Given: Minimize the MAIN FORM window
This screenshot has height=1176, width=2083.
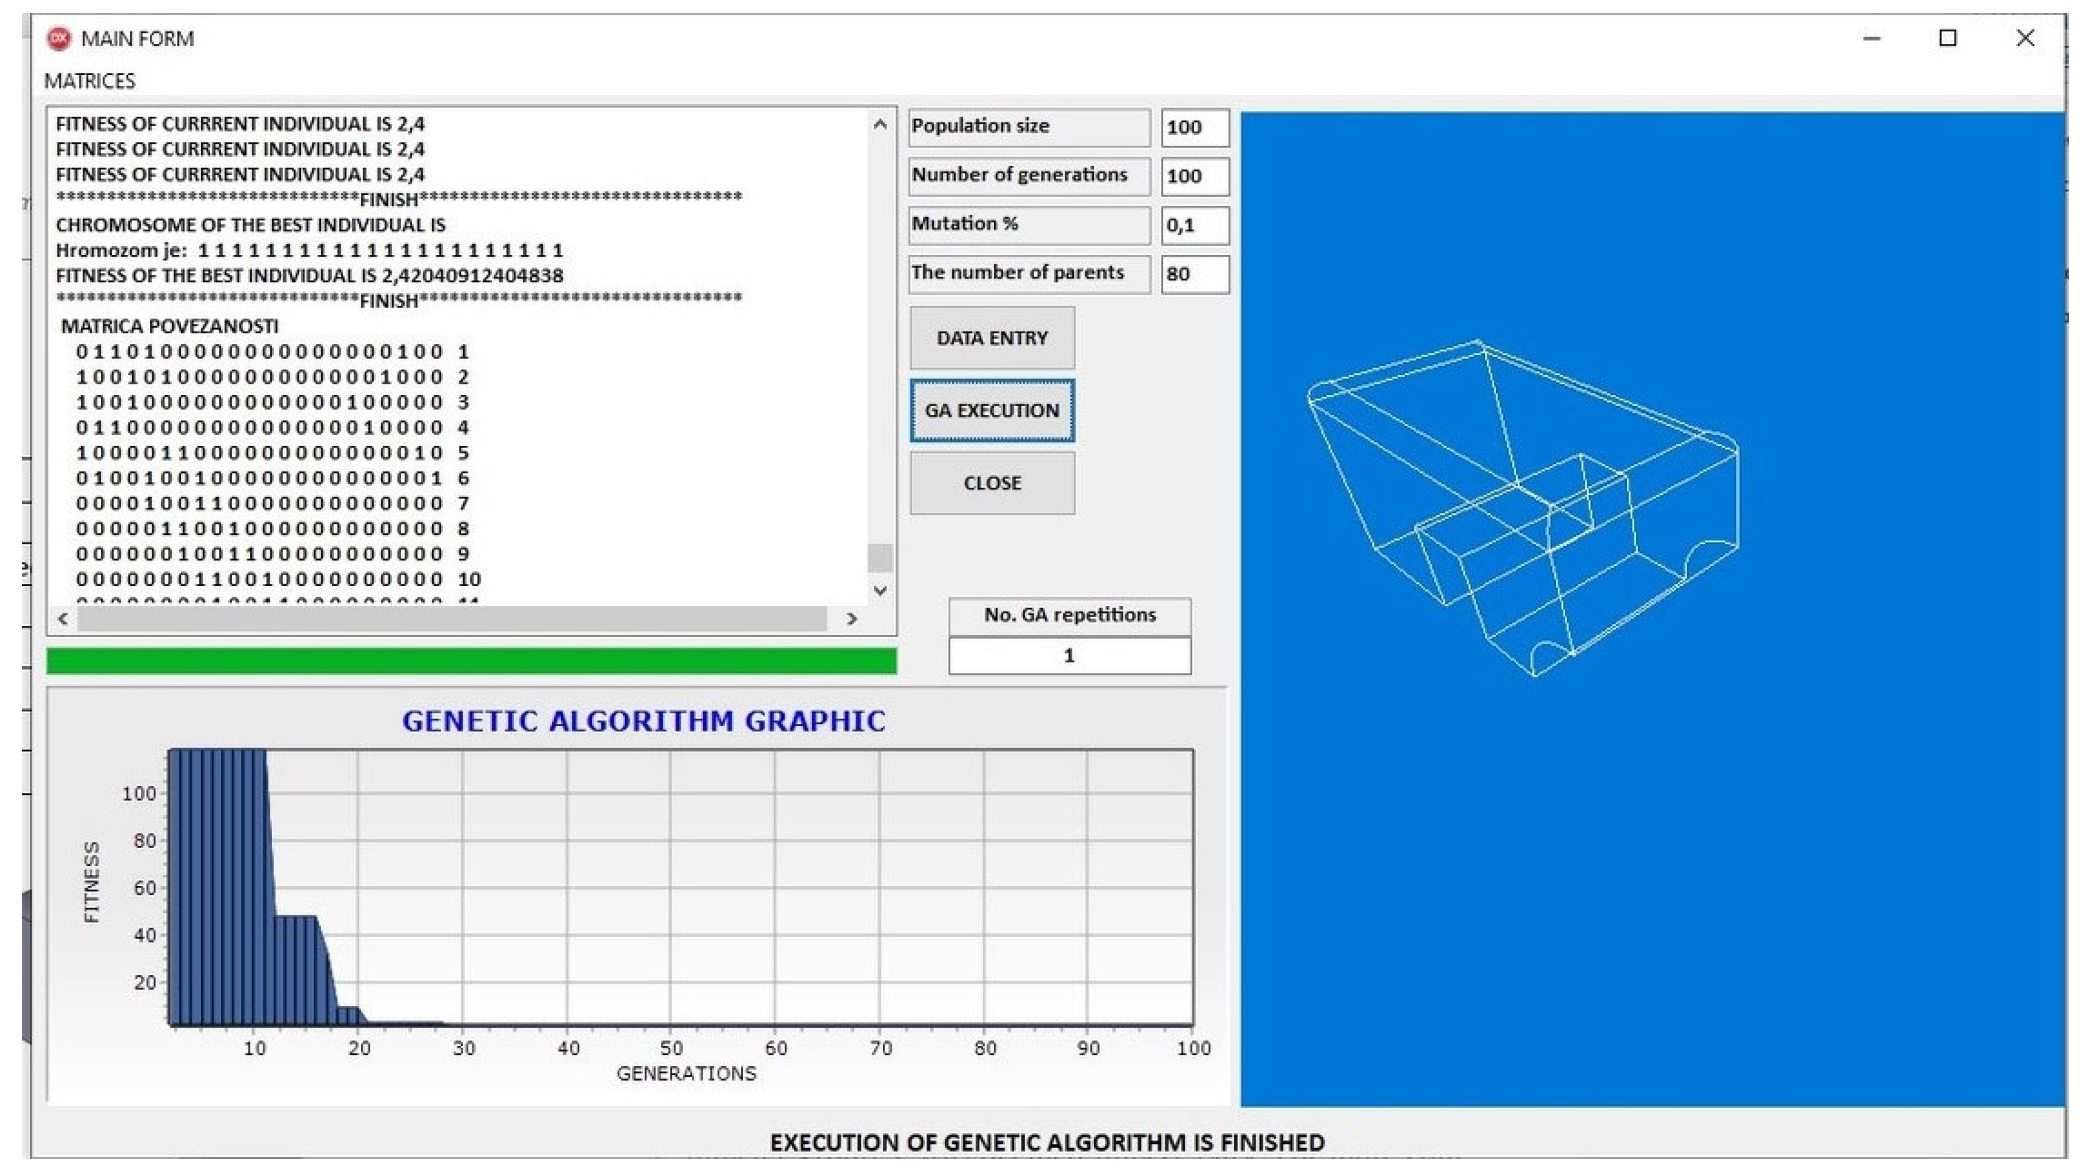Looking at the screenshot, I should 1871,38.
